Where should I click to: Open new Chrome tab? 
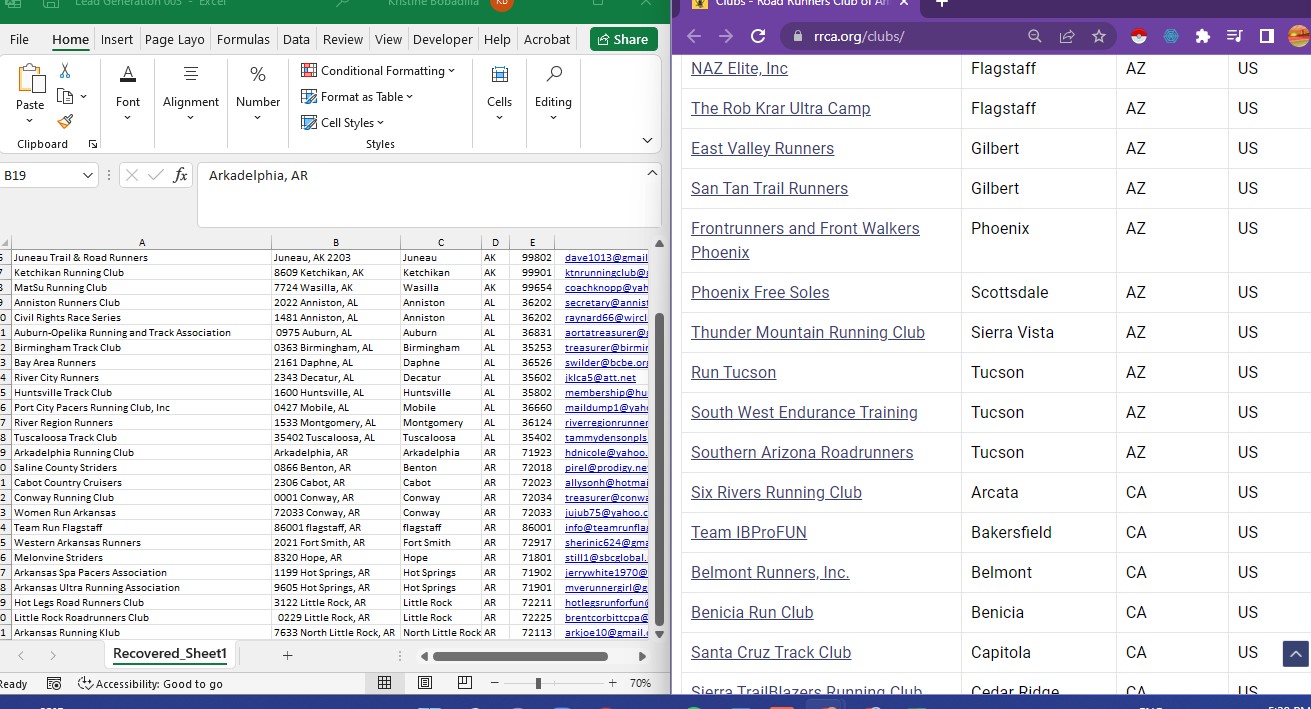(941, 4)
